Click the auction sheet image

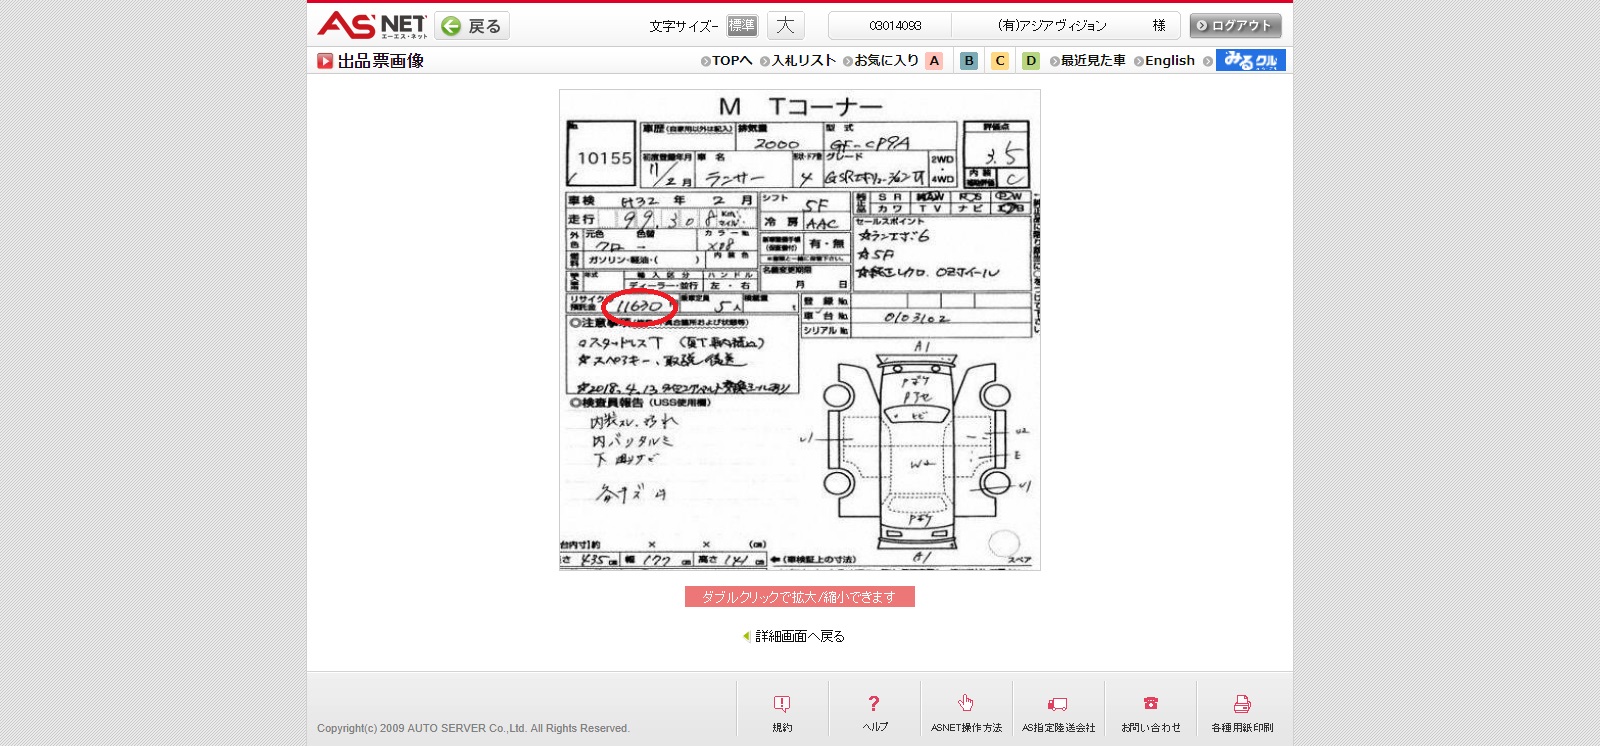[x=799, y=330]
